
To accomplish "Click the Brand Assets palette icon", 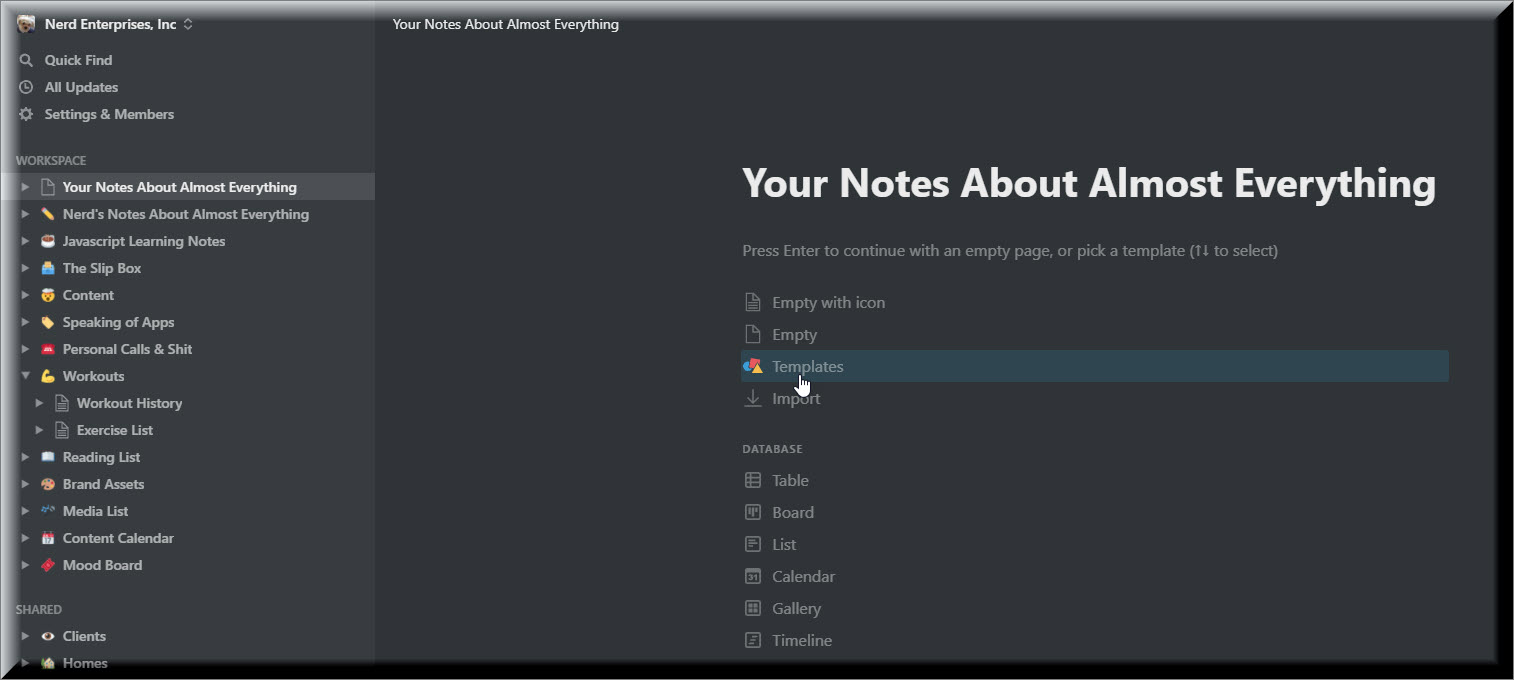I will click(47, 484).
